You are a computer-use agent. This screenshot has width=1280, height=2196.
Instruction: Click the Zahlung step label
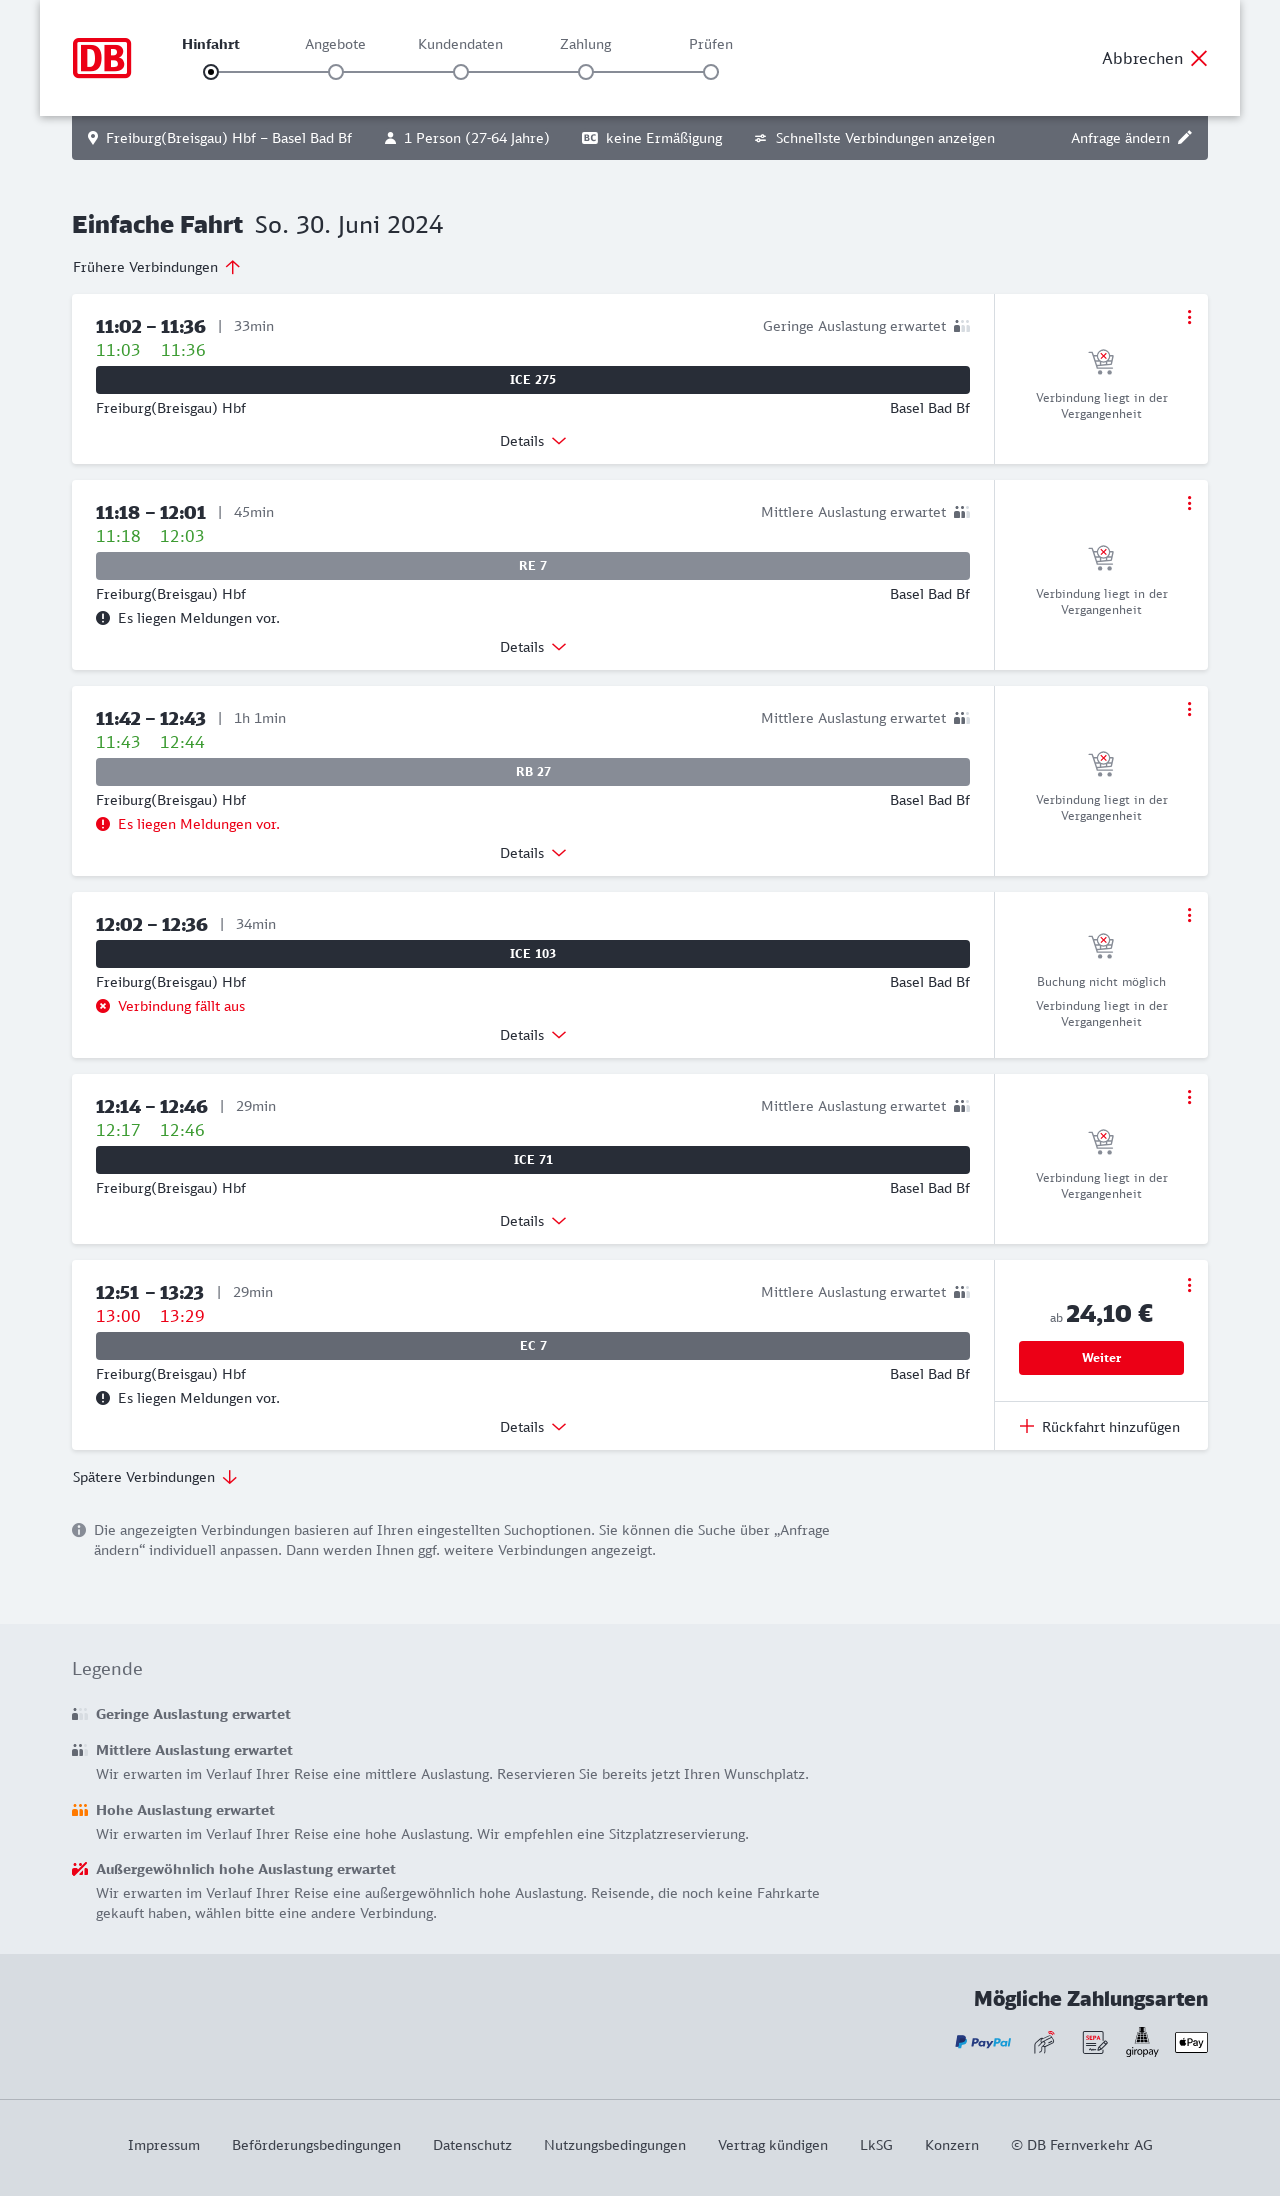[585, 44]
